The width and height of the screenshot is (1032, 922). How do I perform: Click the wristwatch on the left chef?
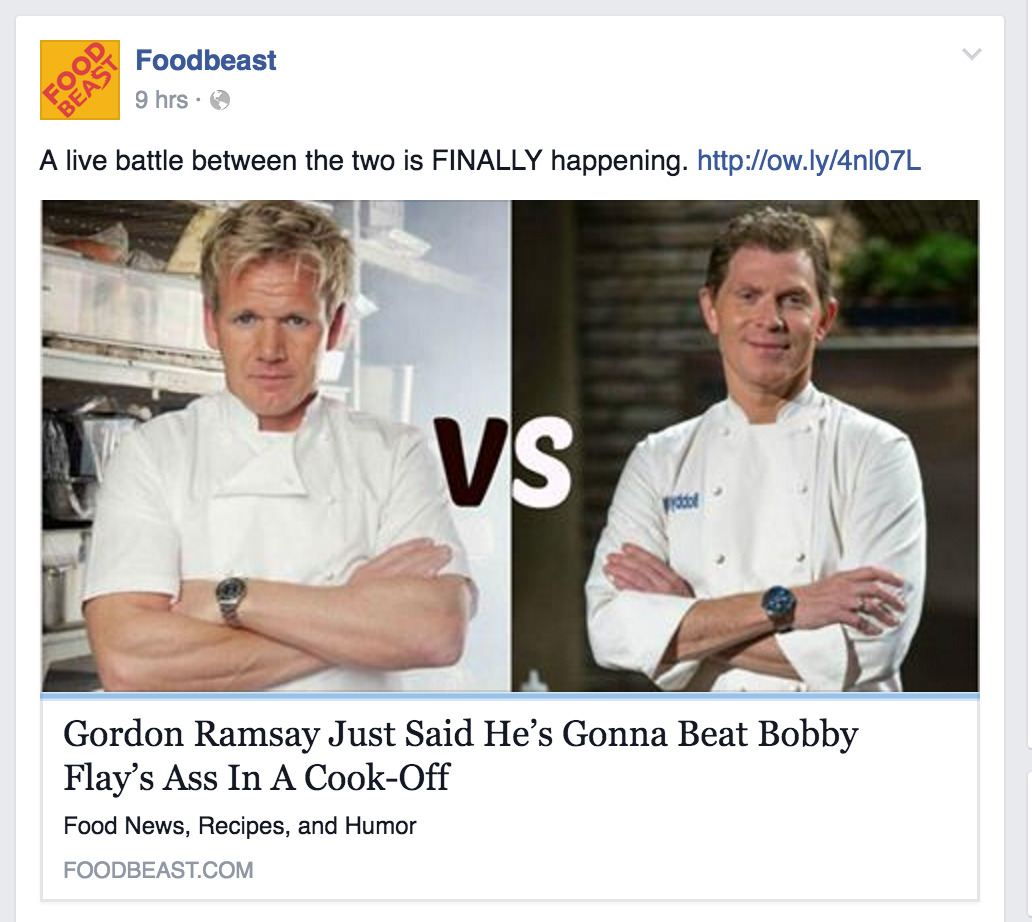coord(231,600)
